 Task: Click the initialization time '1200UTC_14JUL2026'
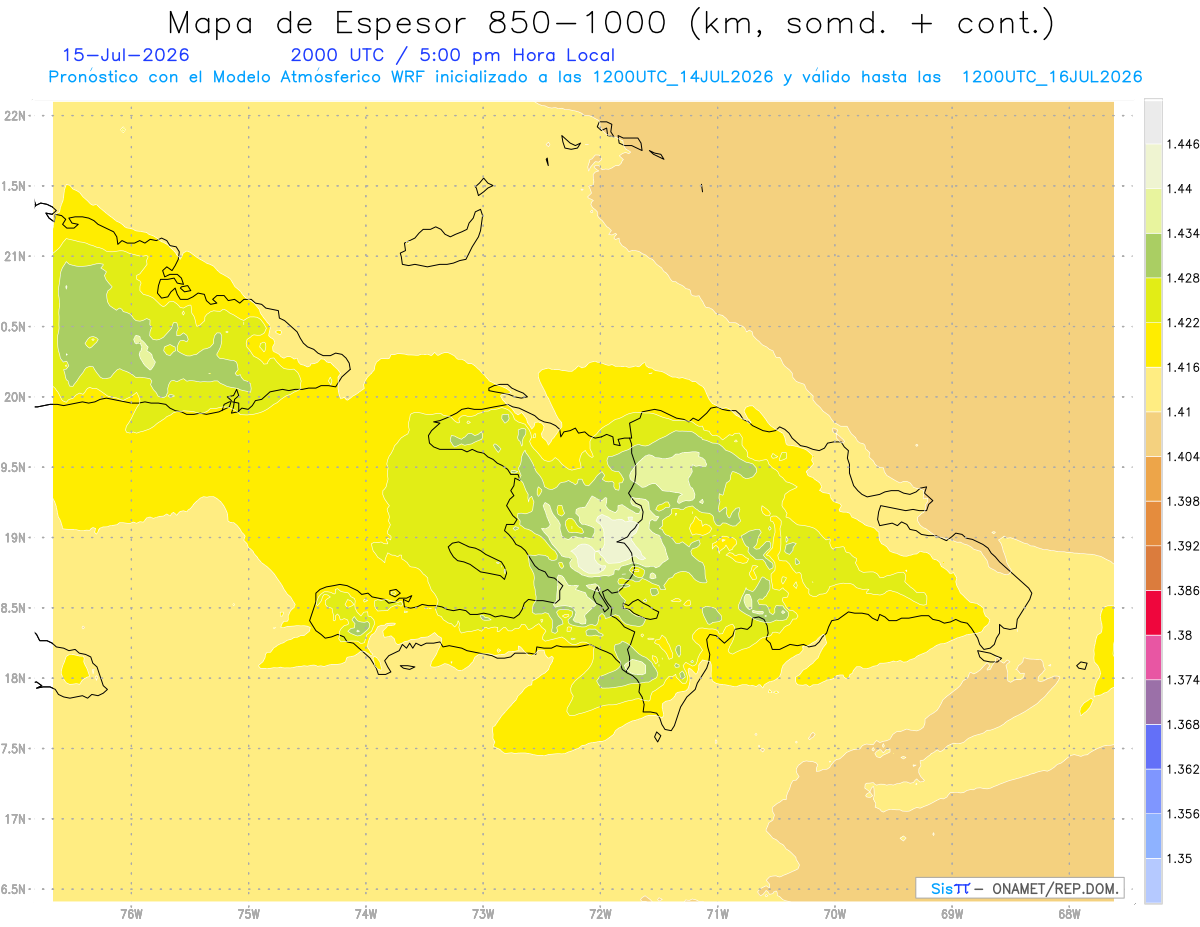tap(683, 77)
